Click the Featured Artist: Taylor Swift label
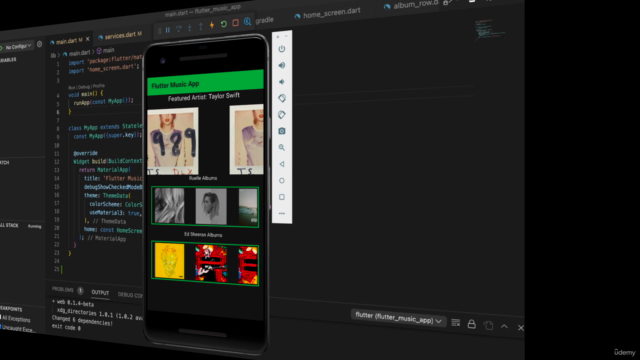This screenshot has width=640, height=360. pos(204,97)
